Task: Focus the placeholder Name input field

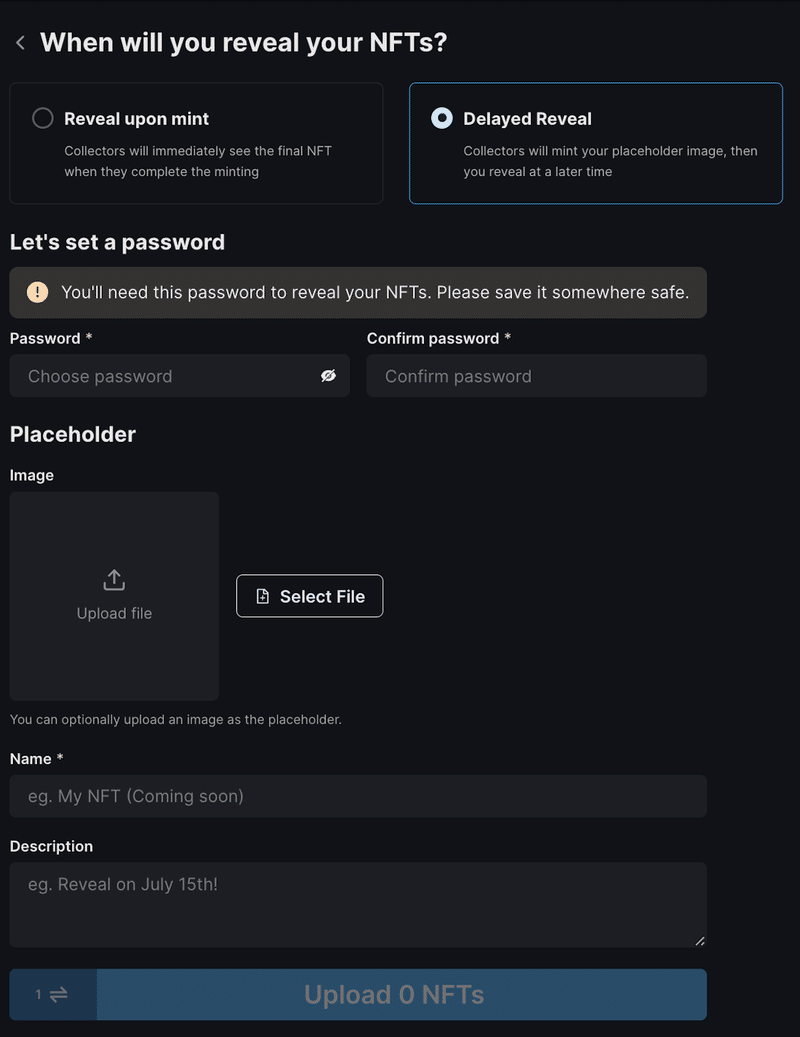Action: pos(358,796)
